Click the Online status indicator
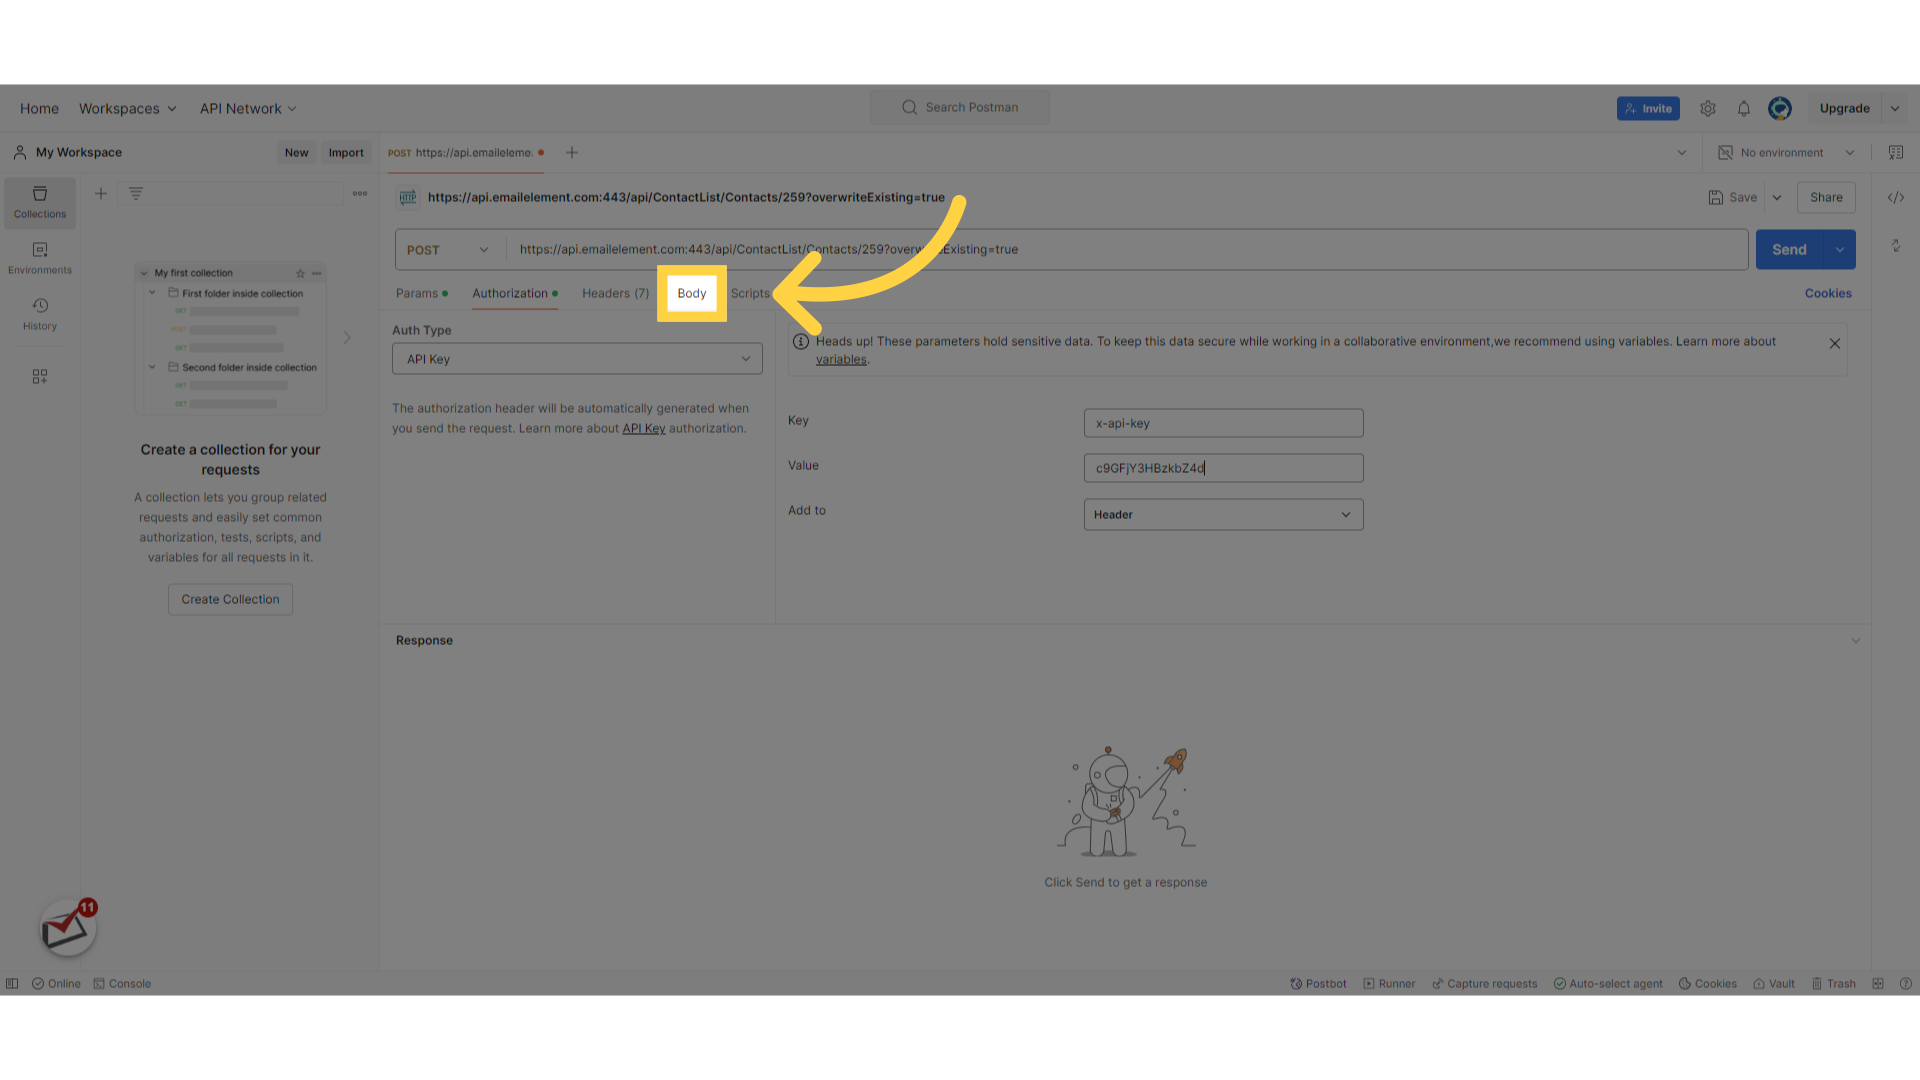Image resolution: width=1920 pixels, height=1080 pixels. click(56, 984)
